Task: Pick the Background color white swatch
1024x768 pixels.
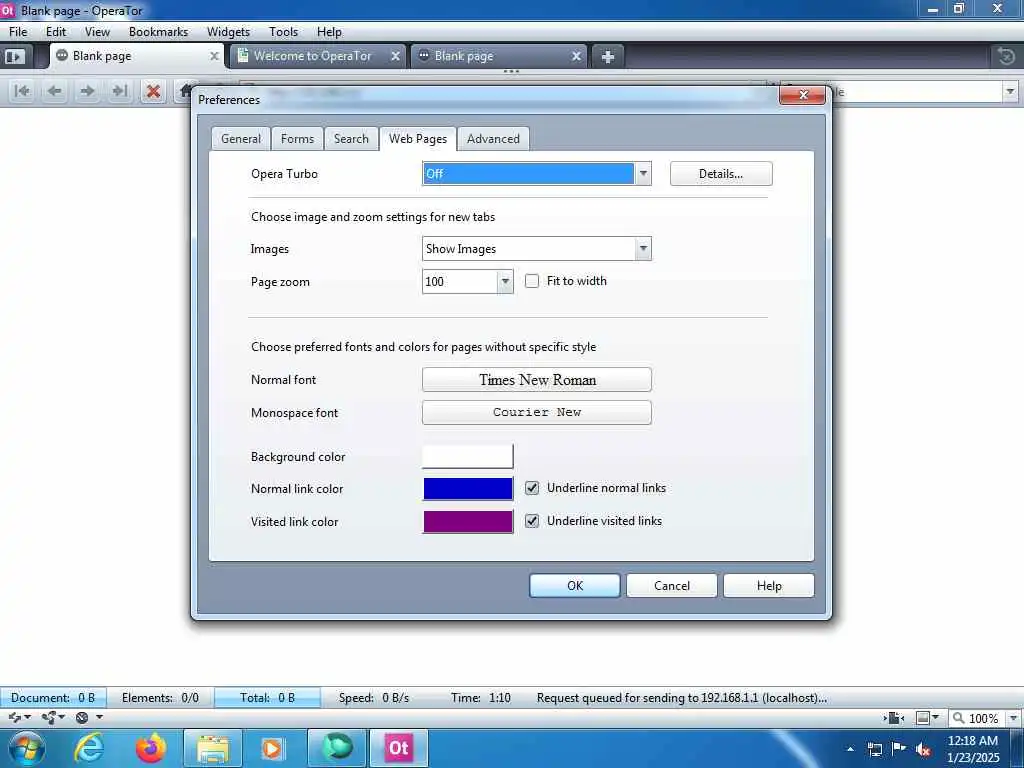Action: [468, 456]
